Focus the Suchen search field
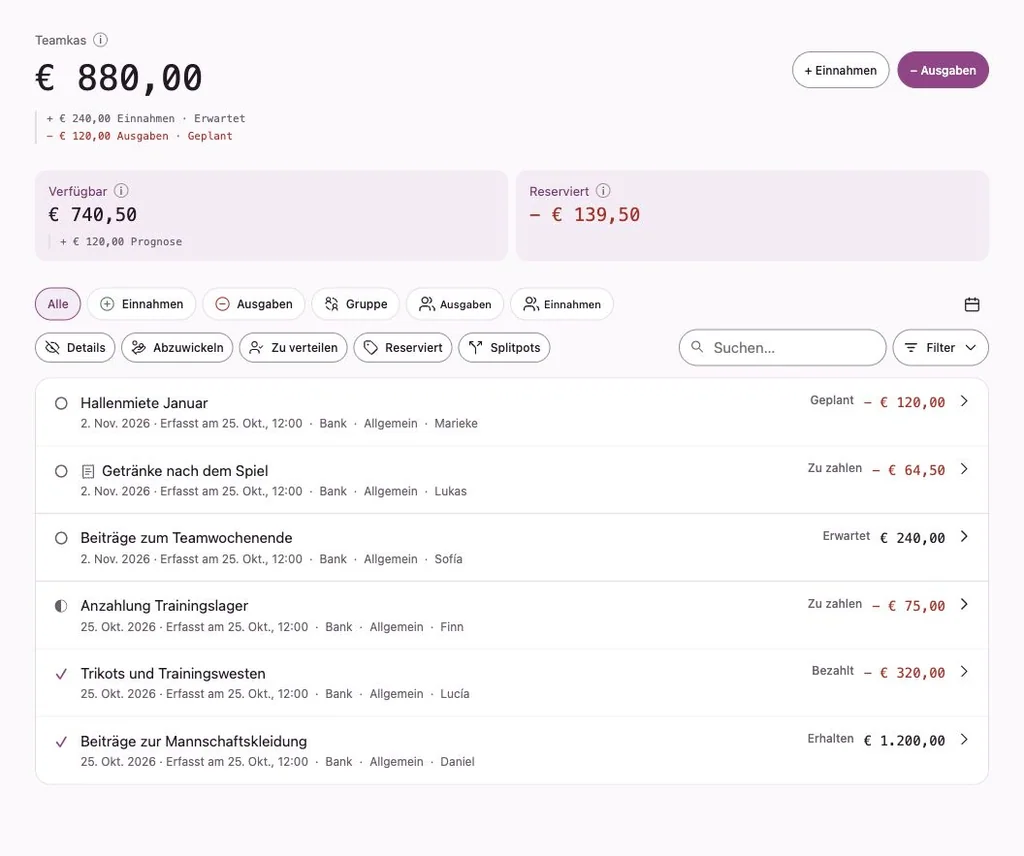Viewport: 1024px width, 856px height. 782,347
